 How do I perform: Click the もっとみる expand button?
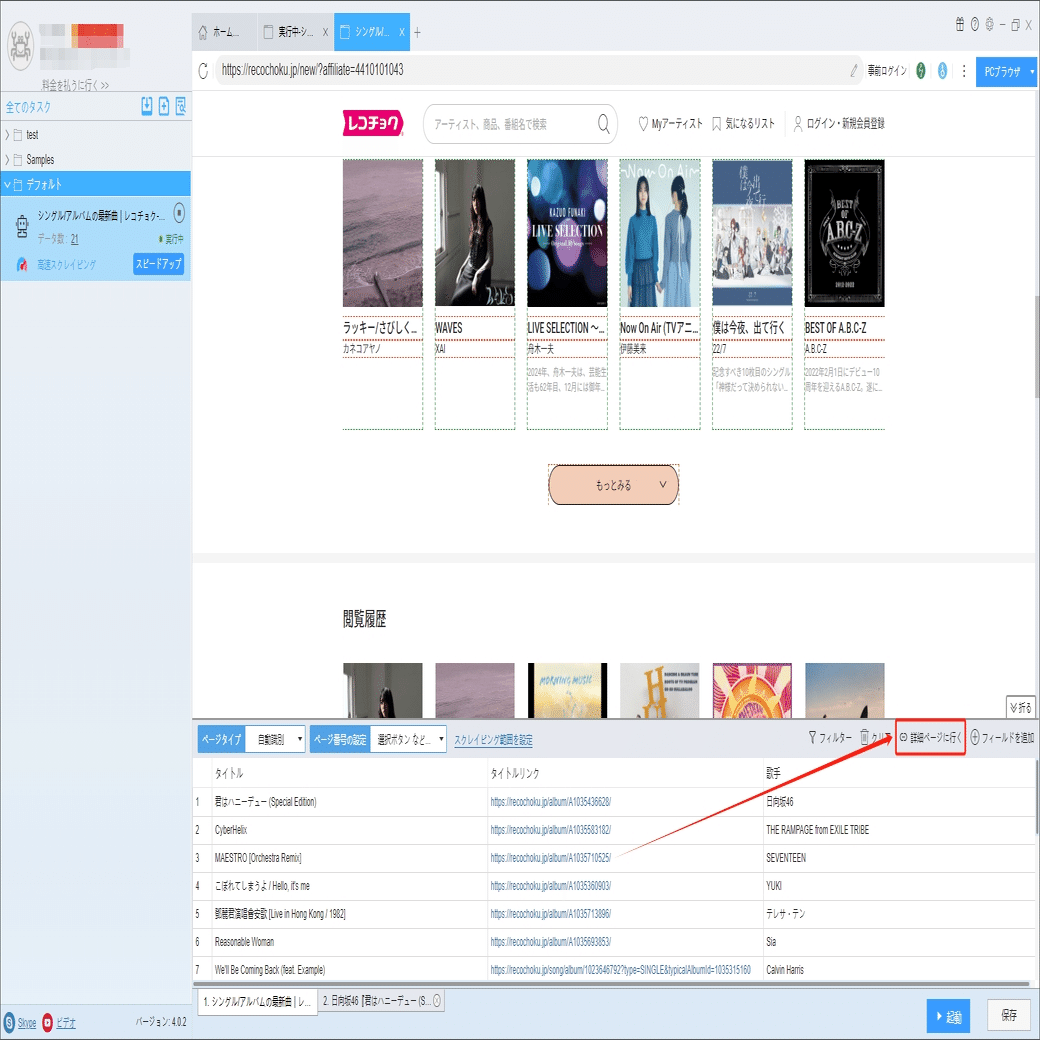point(614,485)
